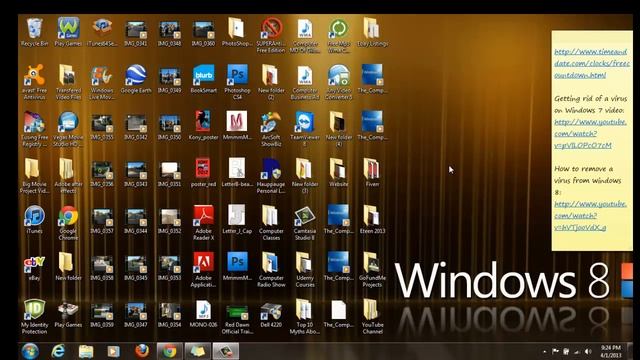Viewport: 640px width, 360px height.
Task: Switch to Sticky Notes taskbar button
Action: (x=198, y=351)
